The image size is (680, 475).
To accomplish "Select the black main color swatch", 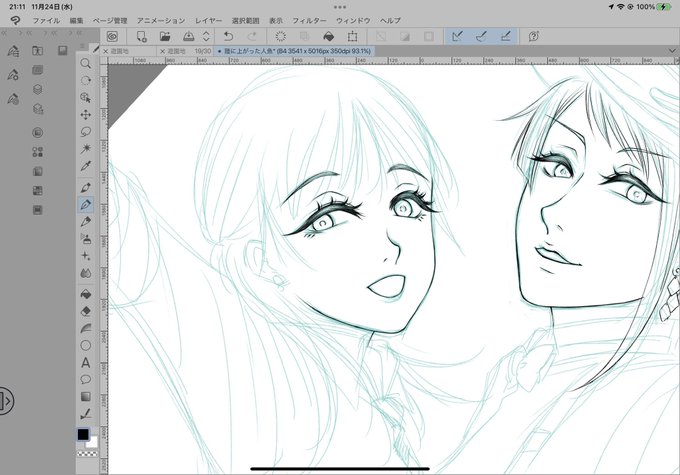I will (x=83, y=434).
